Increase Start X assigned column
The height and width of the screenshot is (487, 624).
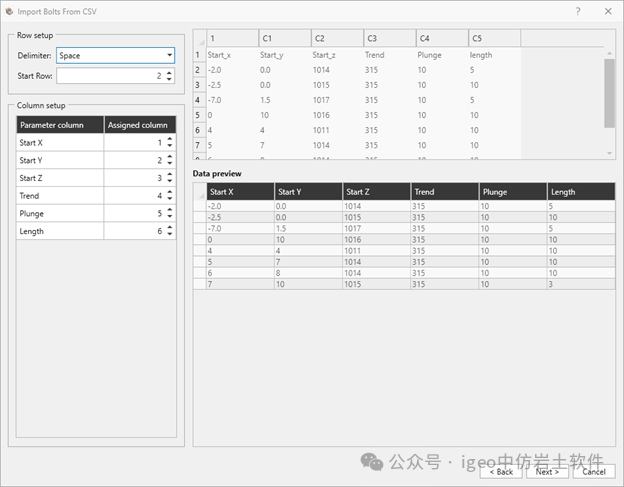pos(169,139)
